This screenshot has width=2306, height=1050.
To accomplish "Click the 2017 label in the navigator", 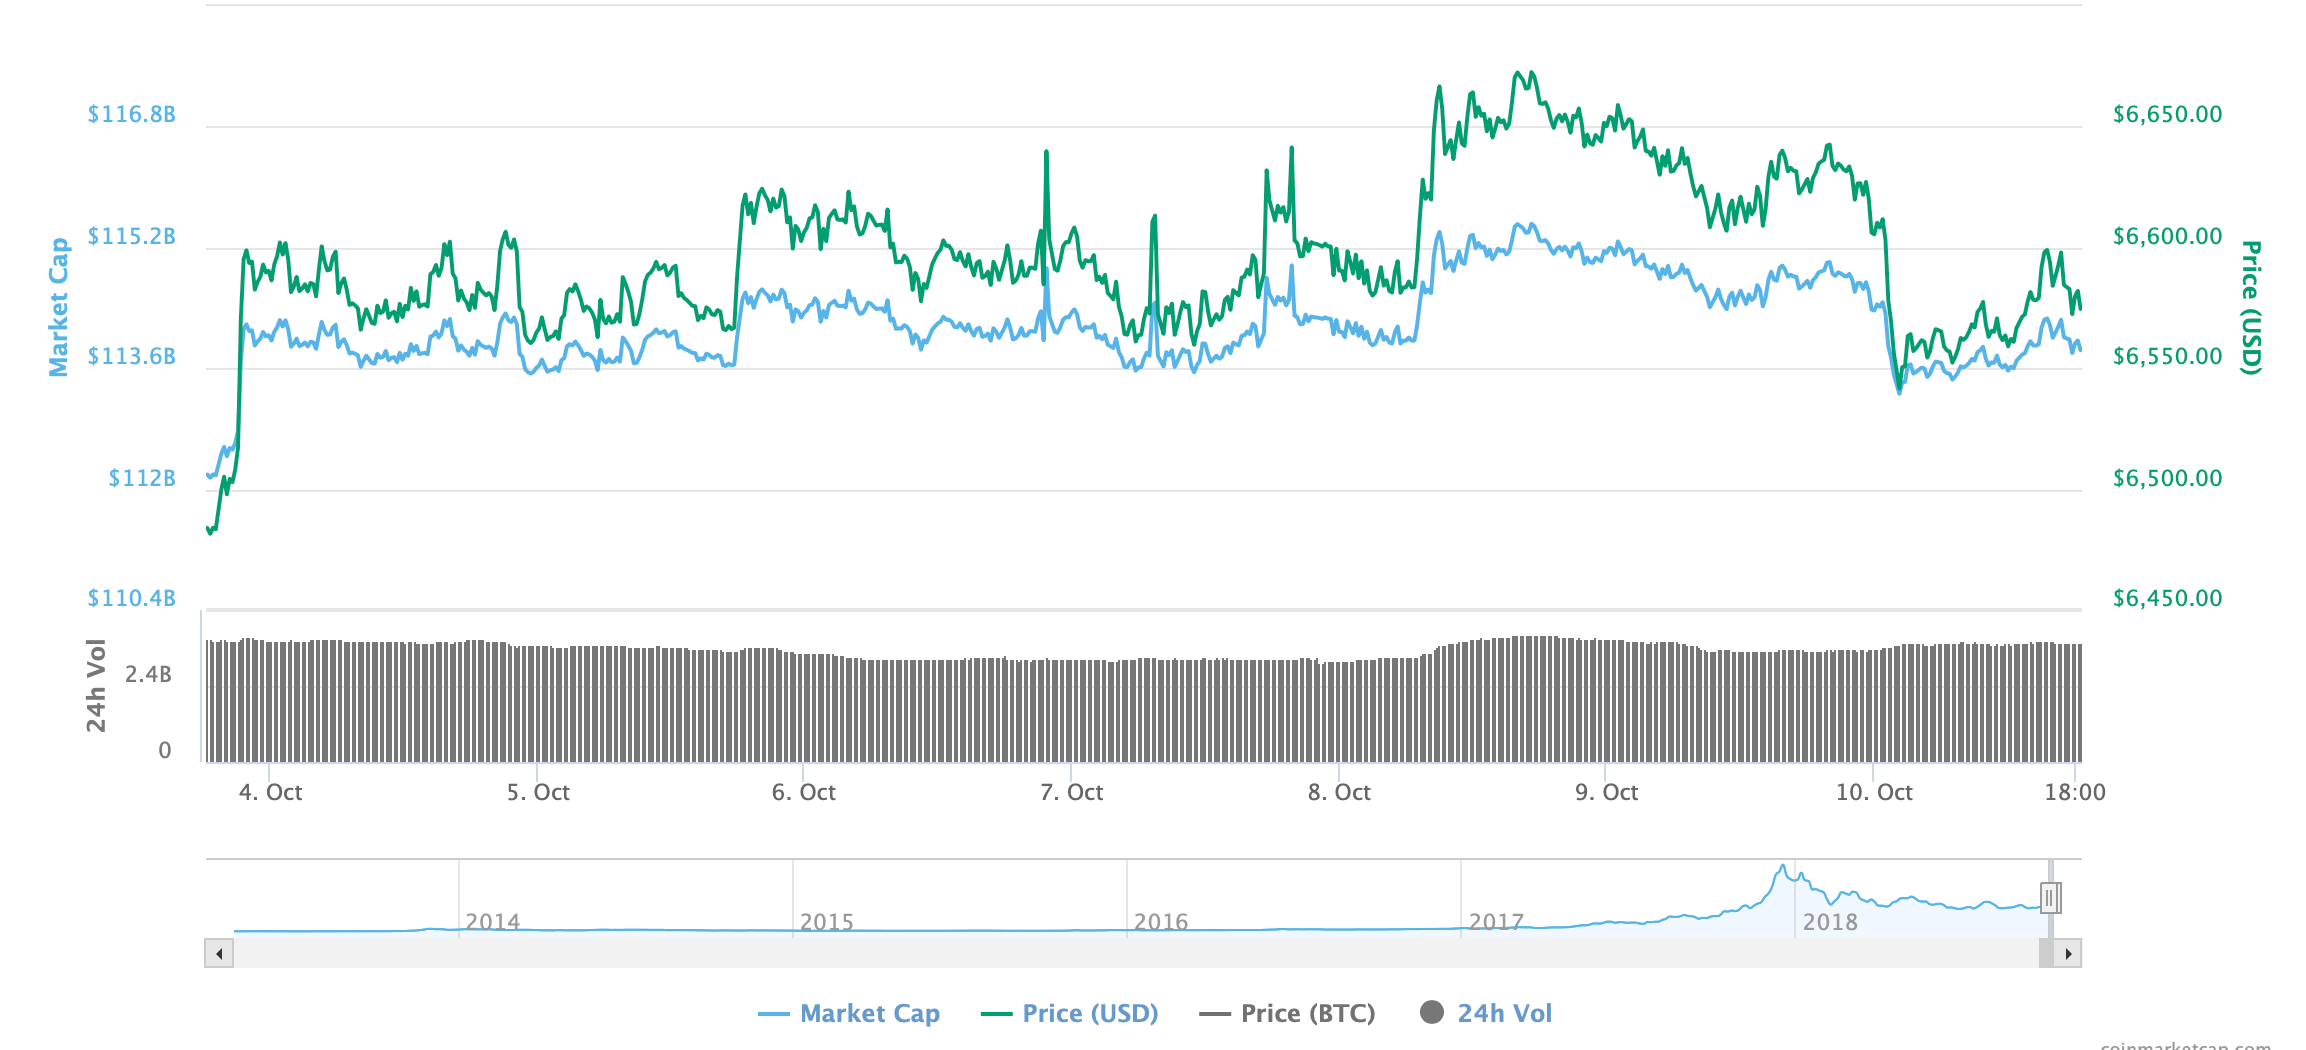I will 1496,921.
